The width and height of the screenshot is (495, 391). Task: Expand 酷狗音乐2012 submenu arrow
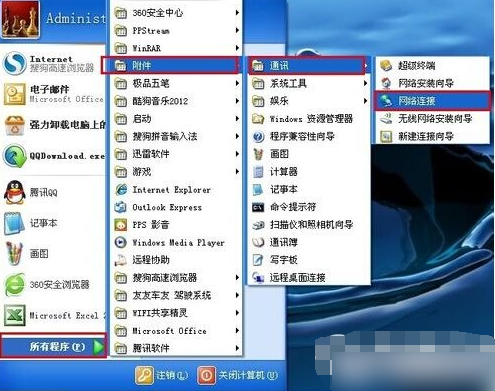coord(237,101)
